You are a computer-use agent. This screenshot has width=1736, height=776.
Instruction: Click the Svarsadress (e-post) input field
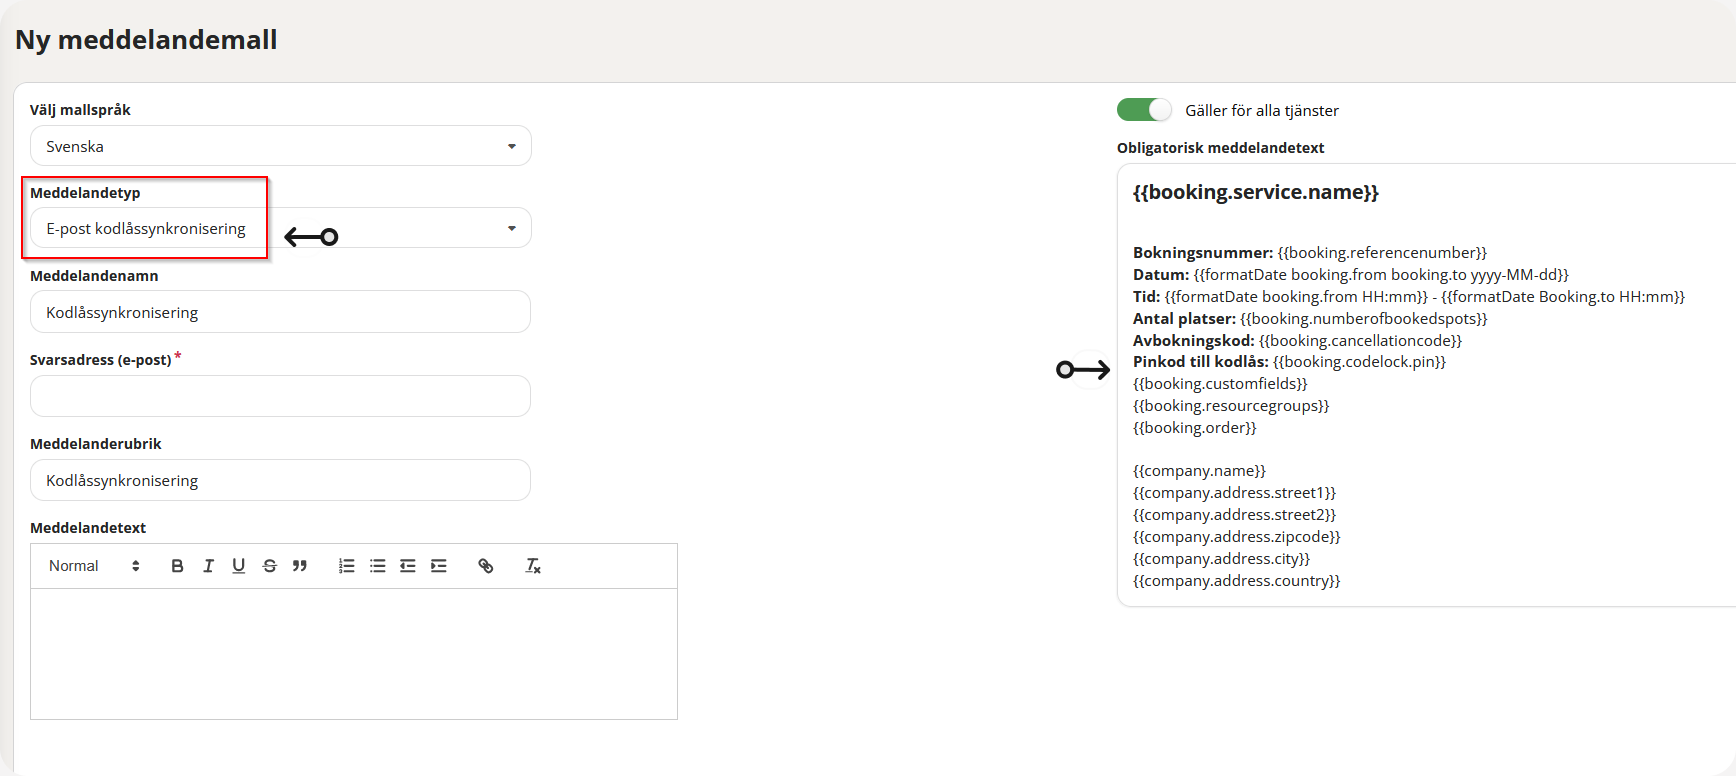280,396
